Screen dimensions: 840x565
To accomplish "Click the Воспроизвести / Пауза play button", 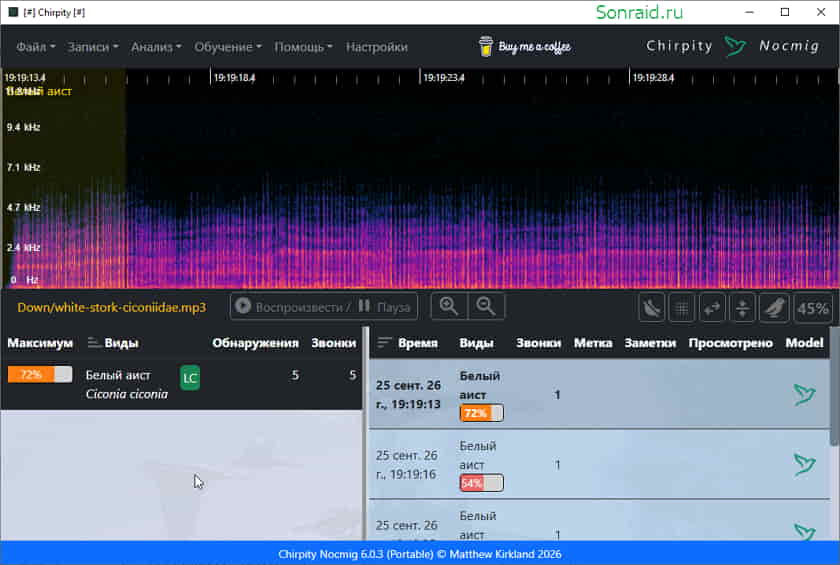I will [324, 307].
